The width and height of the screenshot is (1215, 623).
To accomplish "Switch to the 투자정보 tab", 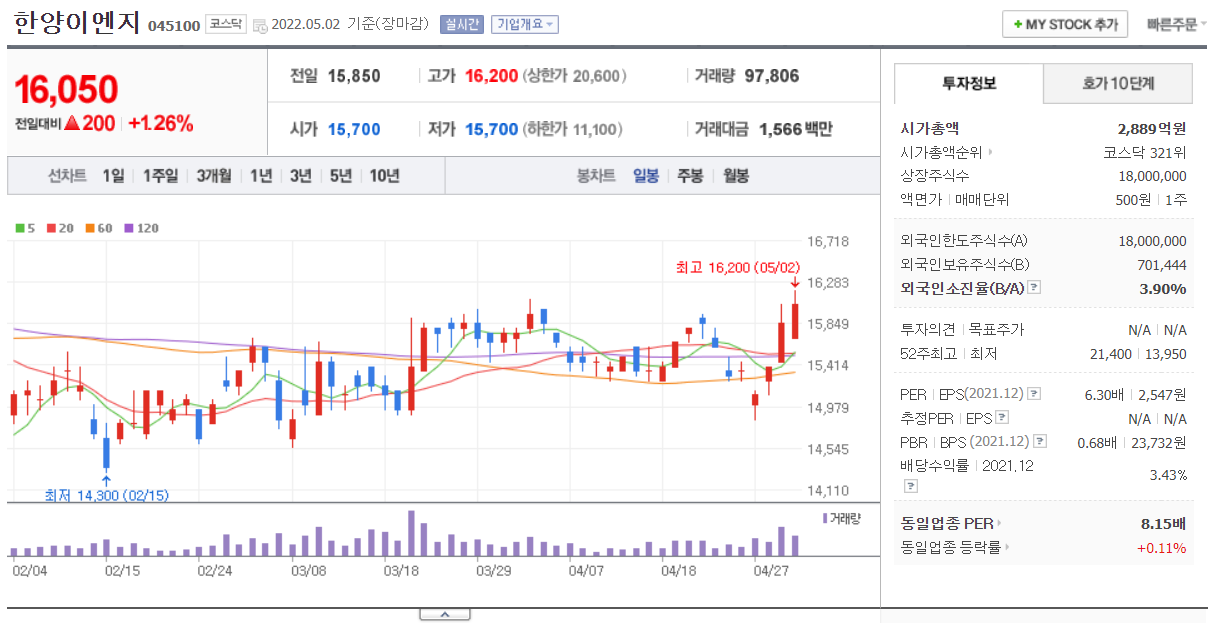I will click(x=968, y=84).
